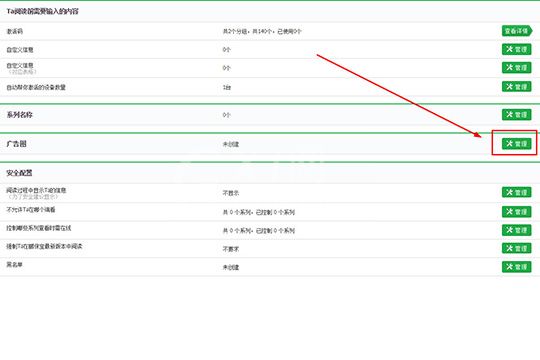Image resolution: width=540 pixels, height=360 pixels.
Task: Select the 黑名单 row label
Action: pyautogui.click(x=14, y=265)
